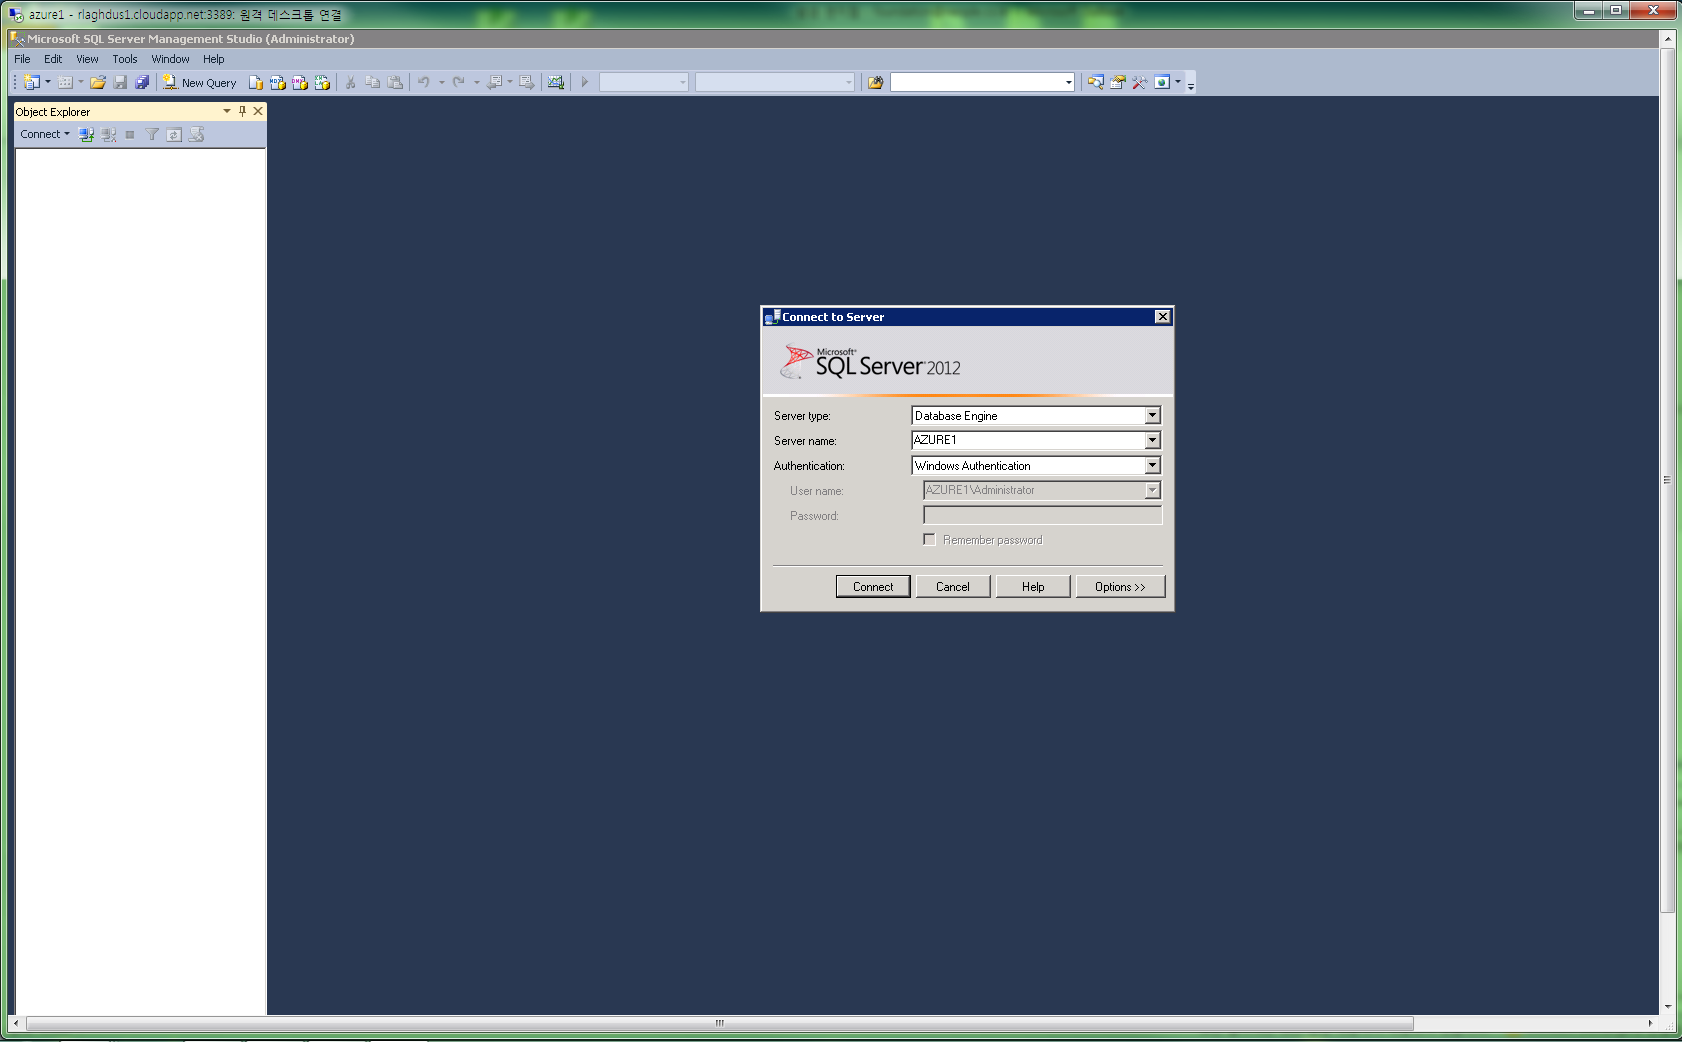Click the Options >> button
This screenshot has height=1042, width=1682.
pyautogui.click(x=1120, y=587)
